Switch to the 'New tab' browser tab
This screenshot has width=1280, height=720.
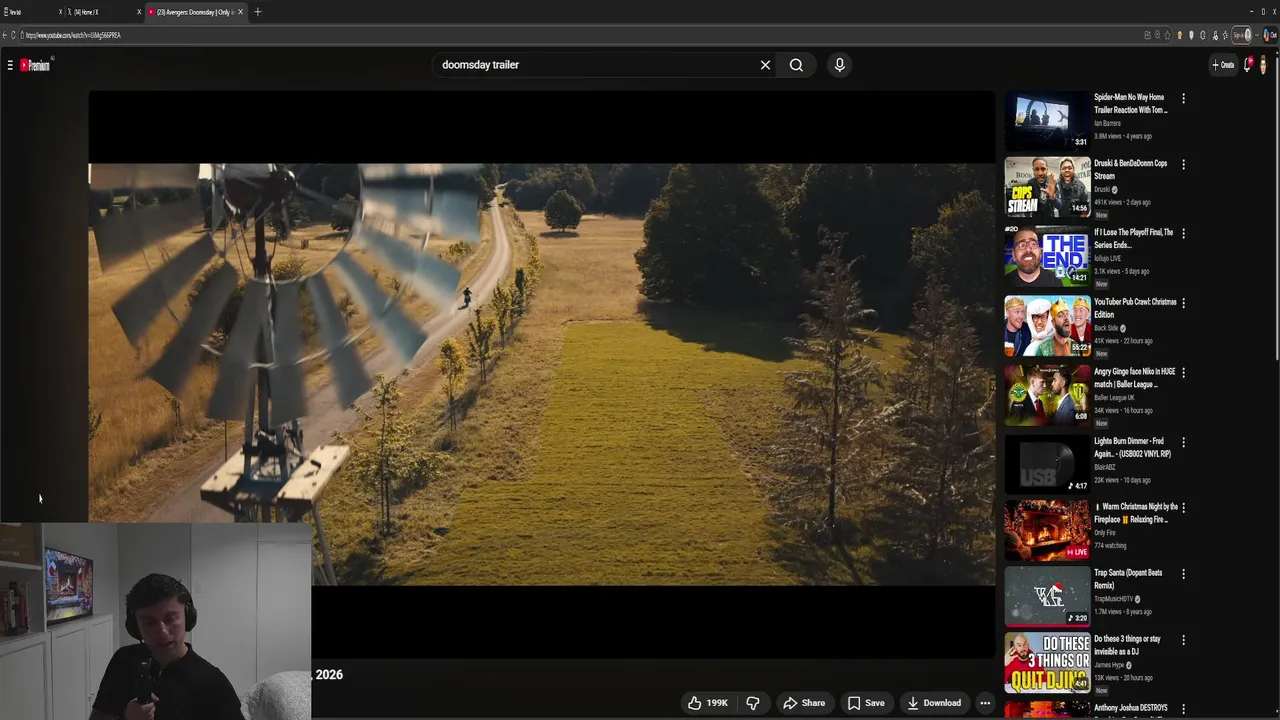tap(30, 12)
